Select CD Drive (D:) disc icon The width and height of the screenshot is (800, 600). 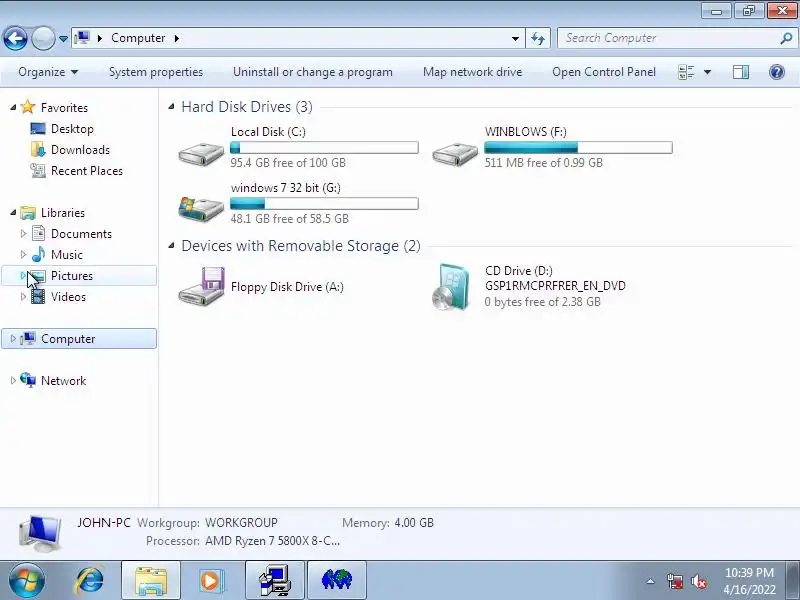click(451, 287)
